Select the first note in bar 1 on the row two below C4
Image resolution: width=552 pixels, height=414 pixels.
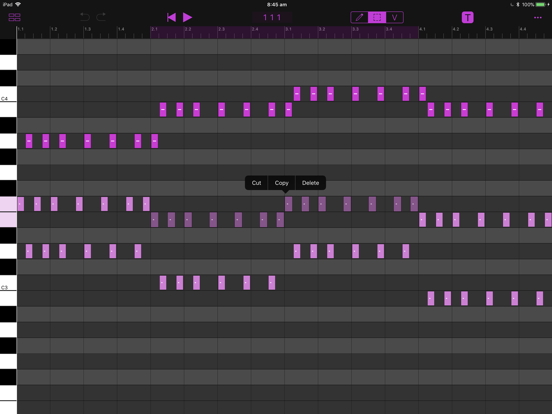(29, 141)
